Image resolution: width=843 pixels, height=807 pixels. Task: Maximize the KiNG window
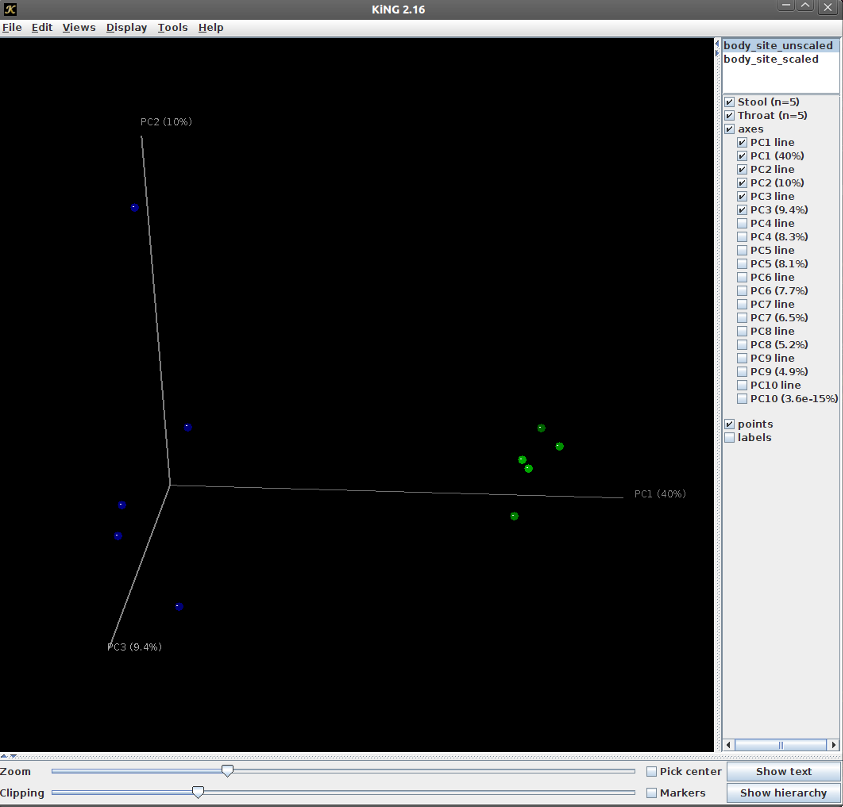(805, 6)
